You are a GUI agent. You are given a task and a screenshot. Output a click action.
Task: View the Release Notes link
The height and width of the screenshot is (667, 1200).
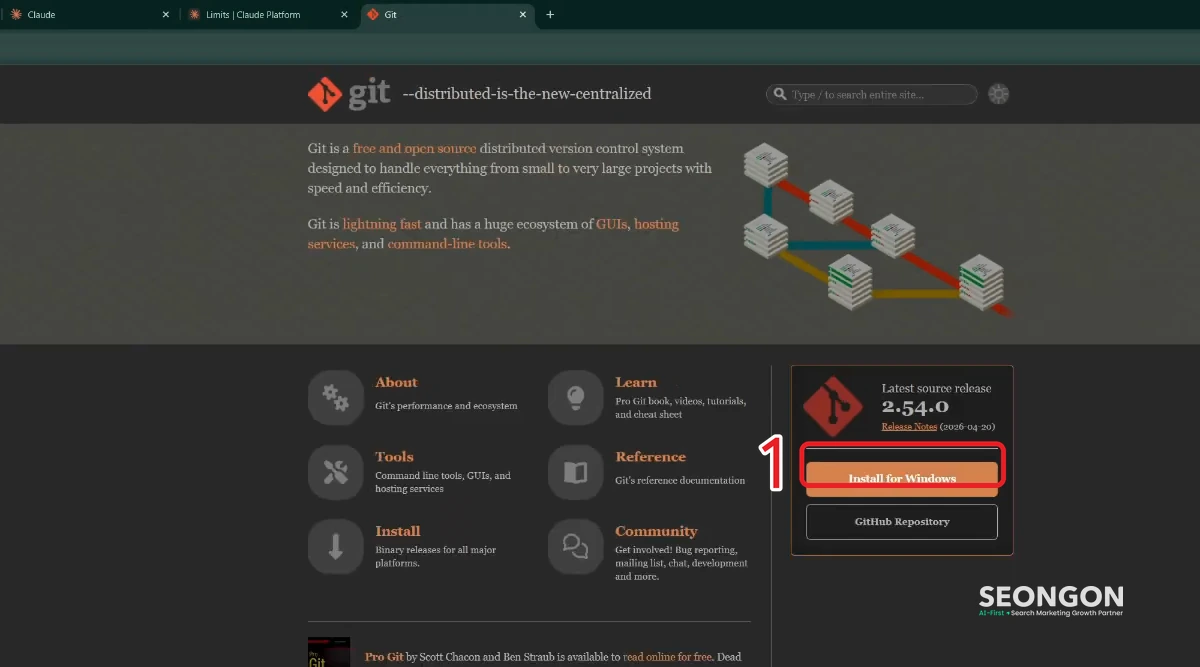909,427
